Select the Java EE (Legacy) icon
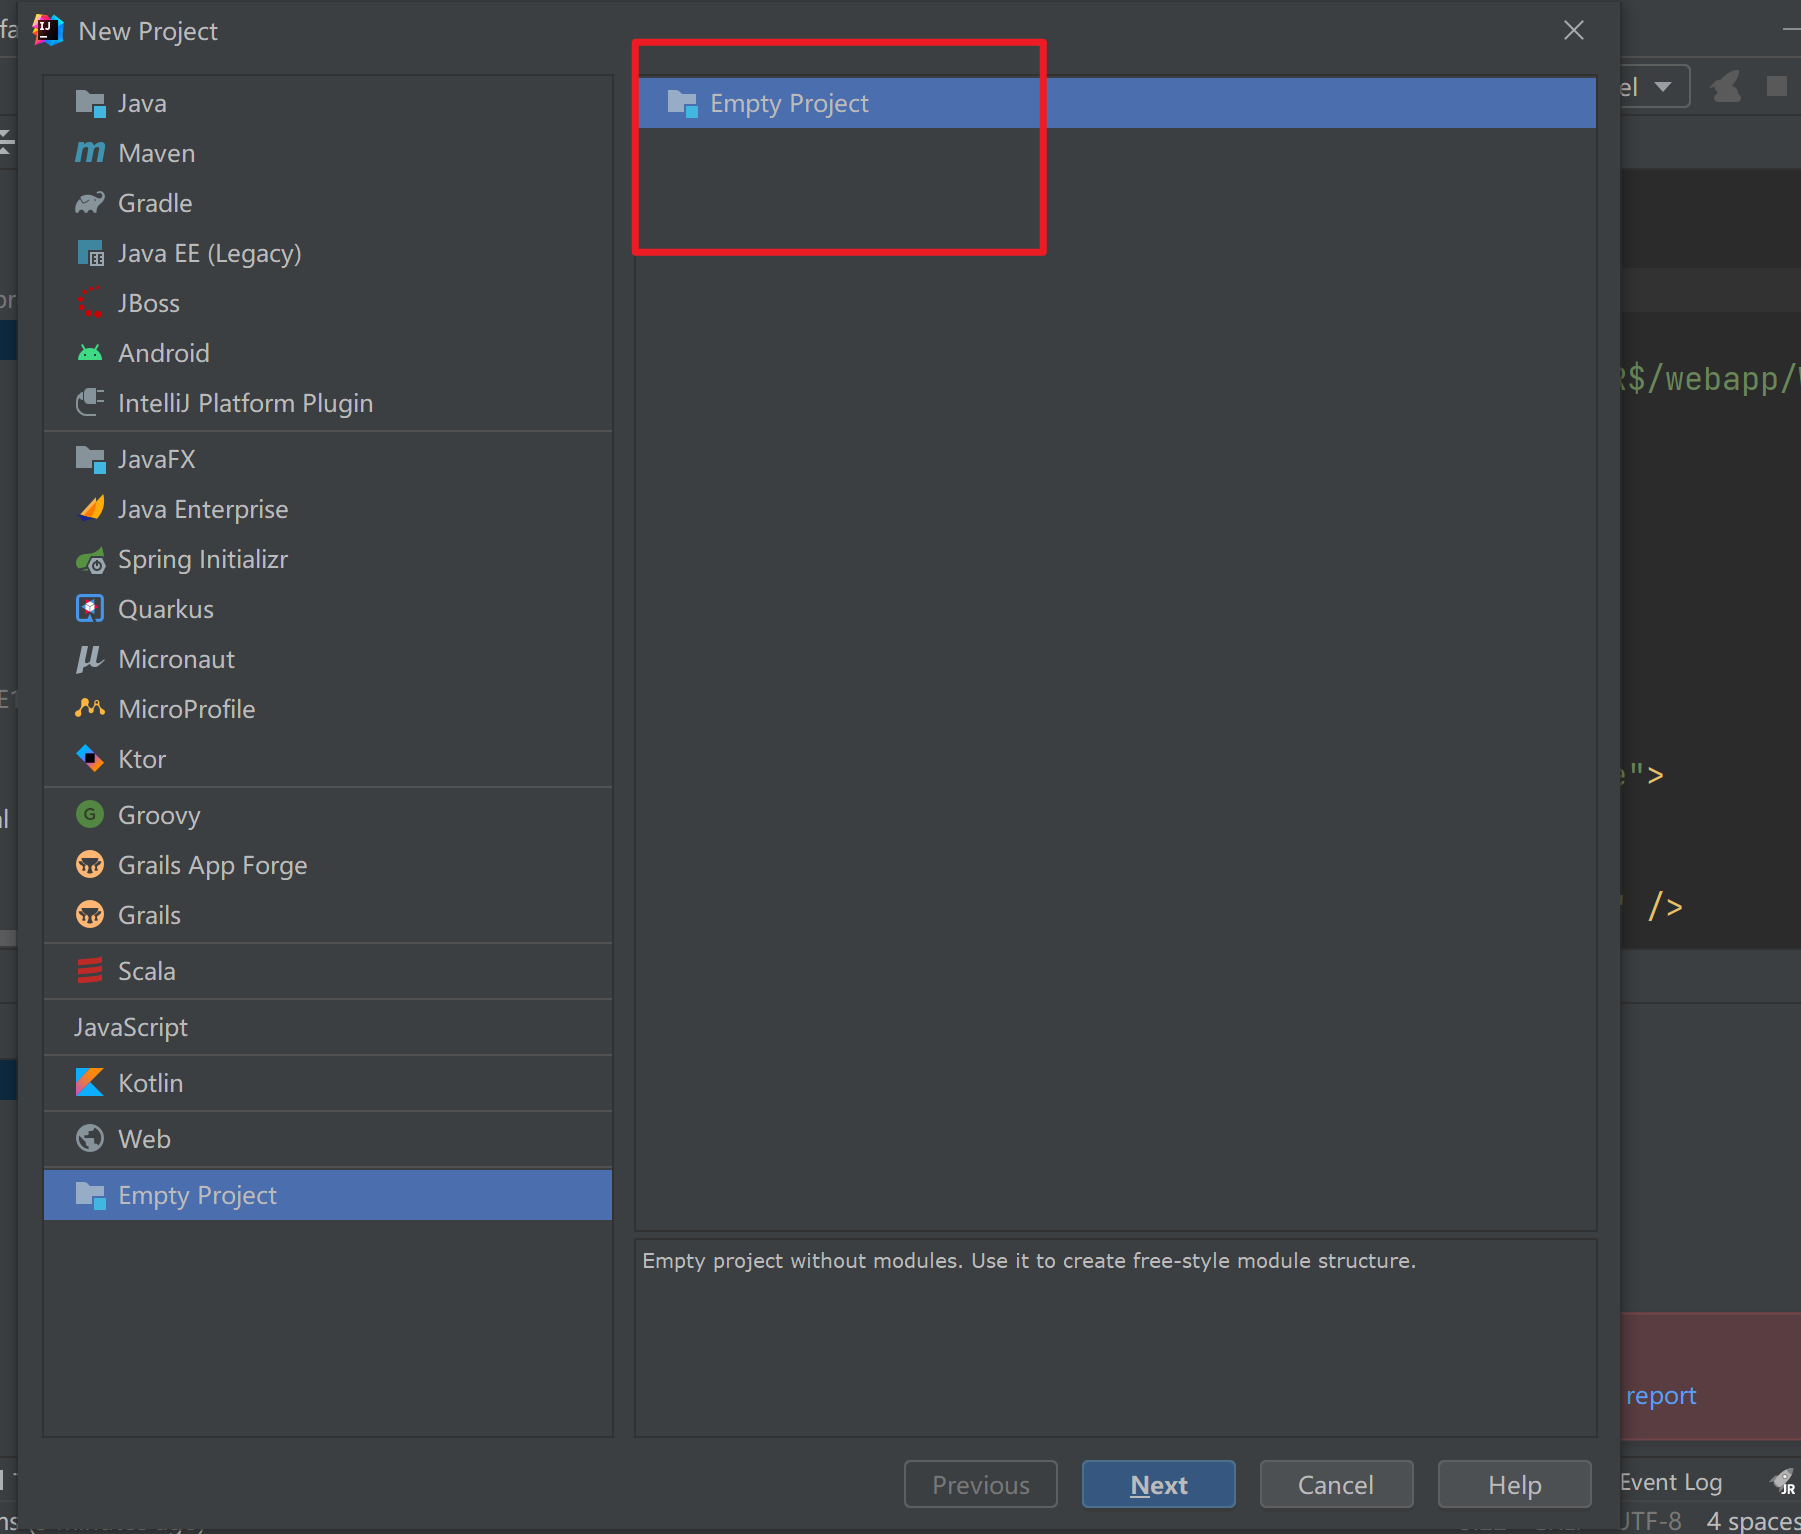The height and width of the screenshot is (1534, 1801). point(90,253)
